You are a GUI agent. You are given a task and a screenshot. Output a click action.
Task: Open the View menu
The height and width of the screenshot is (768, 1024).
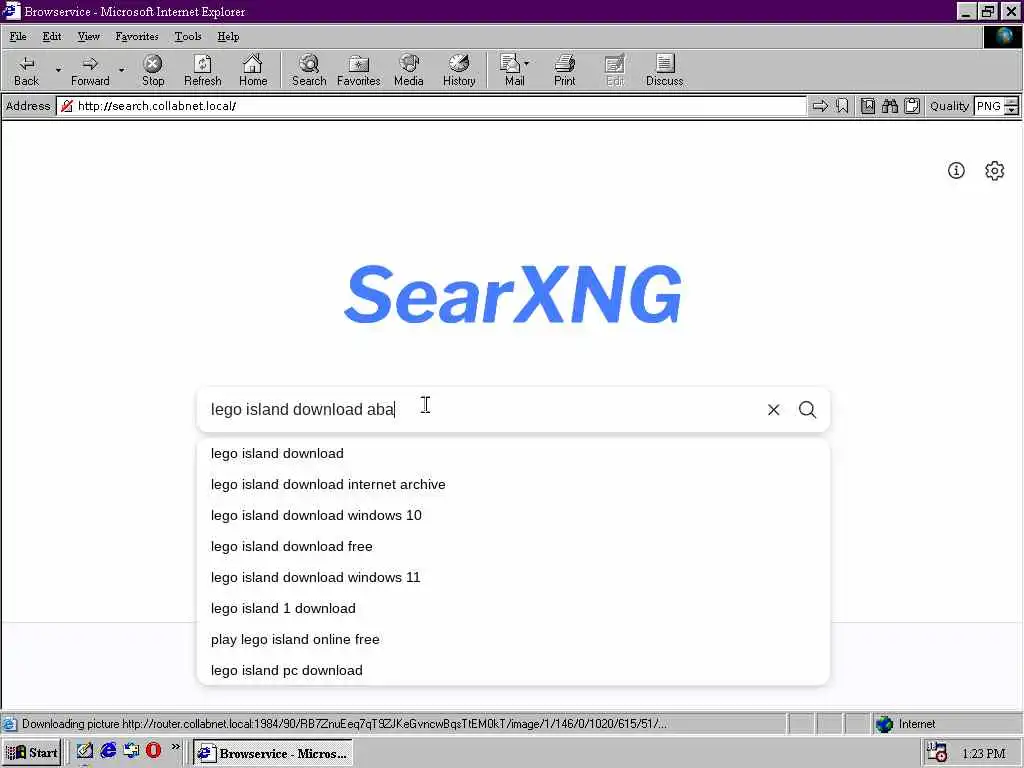point(88,37)
